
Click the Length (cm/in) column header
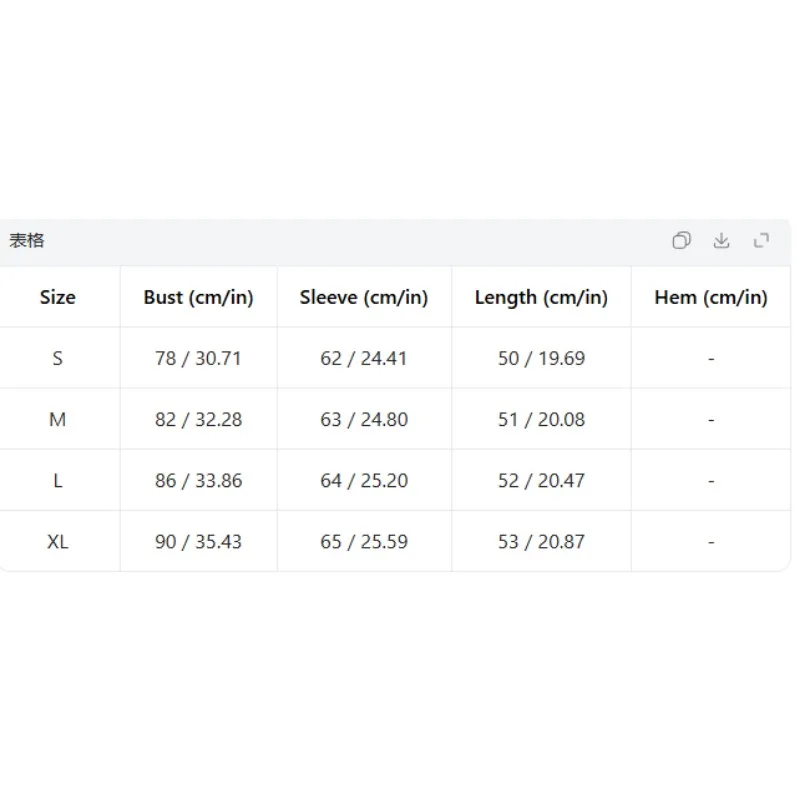541,297
